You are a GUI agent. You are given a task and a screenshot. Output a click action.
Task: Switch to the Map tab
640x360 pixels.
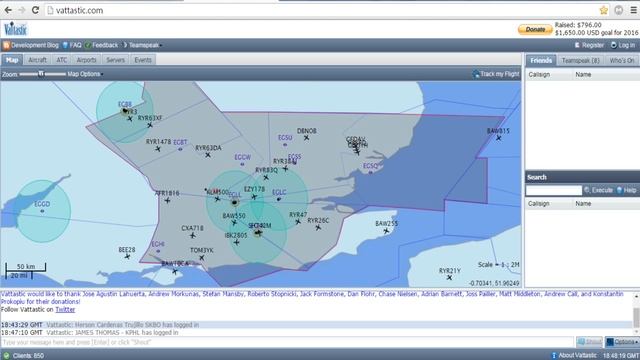[x=12, y=60]
